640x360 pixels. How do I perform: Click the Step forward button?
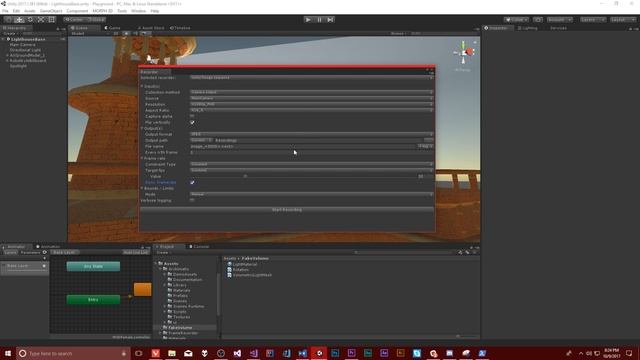tap(330, 20)
